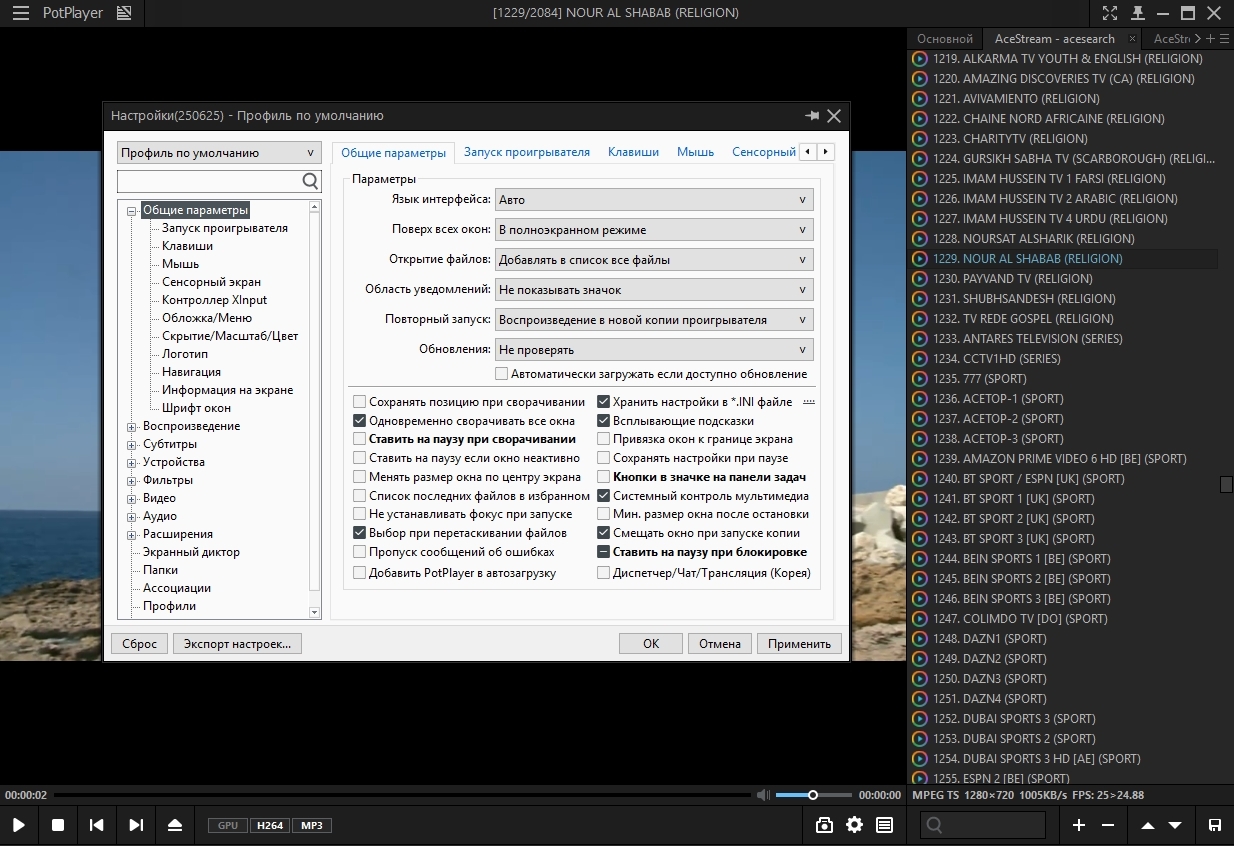Switch to the "Клавиши" tab

[634, 152]
